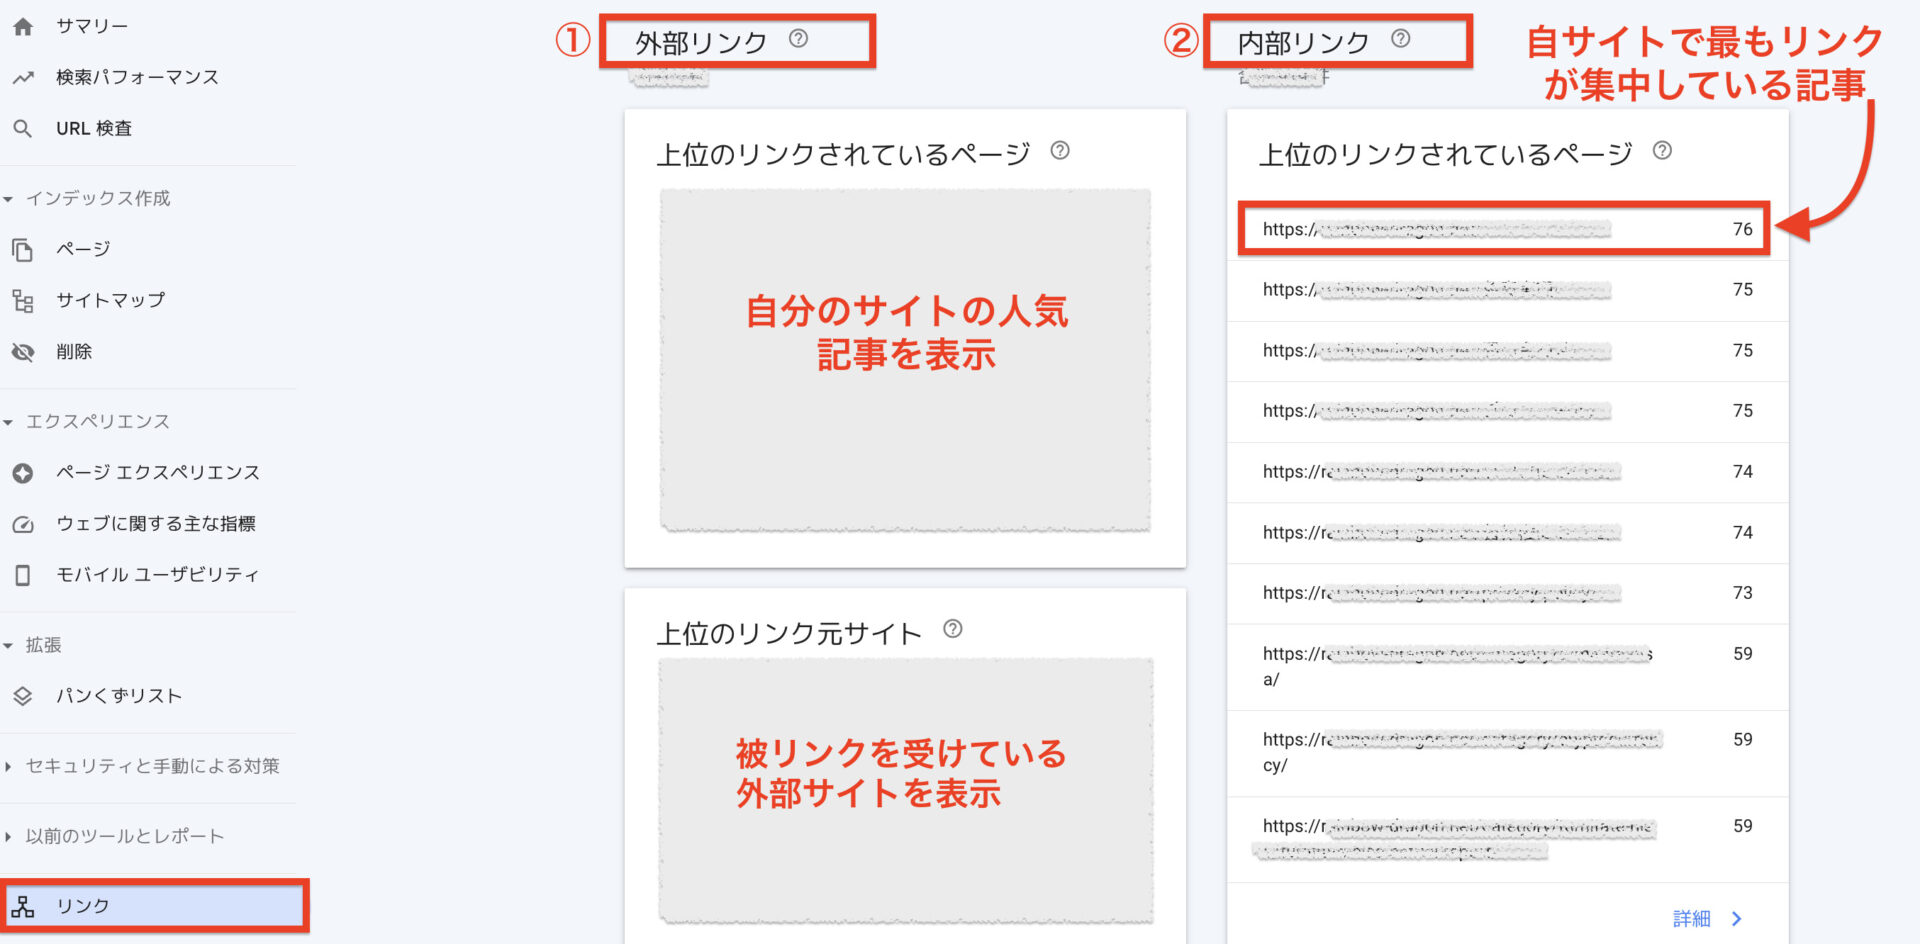
Task: Open help icon for external 上位のリンクされているページ
Action: [x=1060, y=151]
